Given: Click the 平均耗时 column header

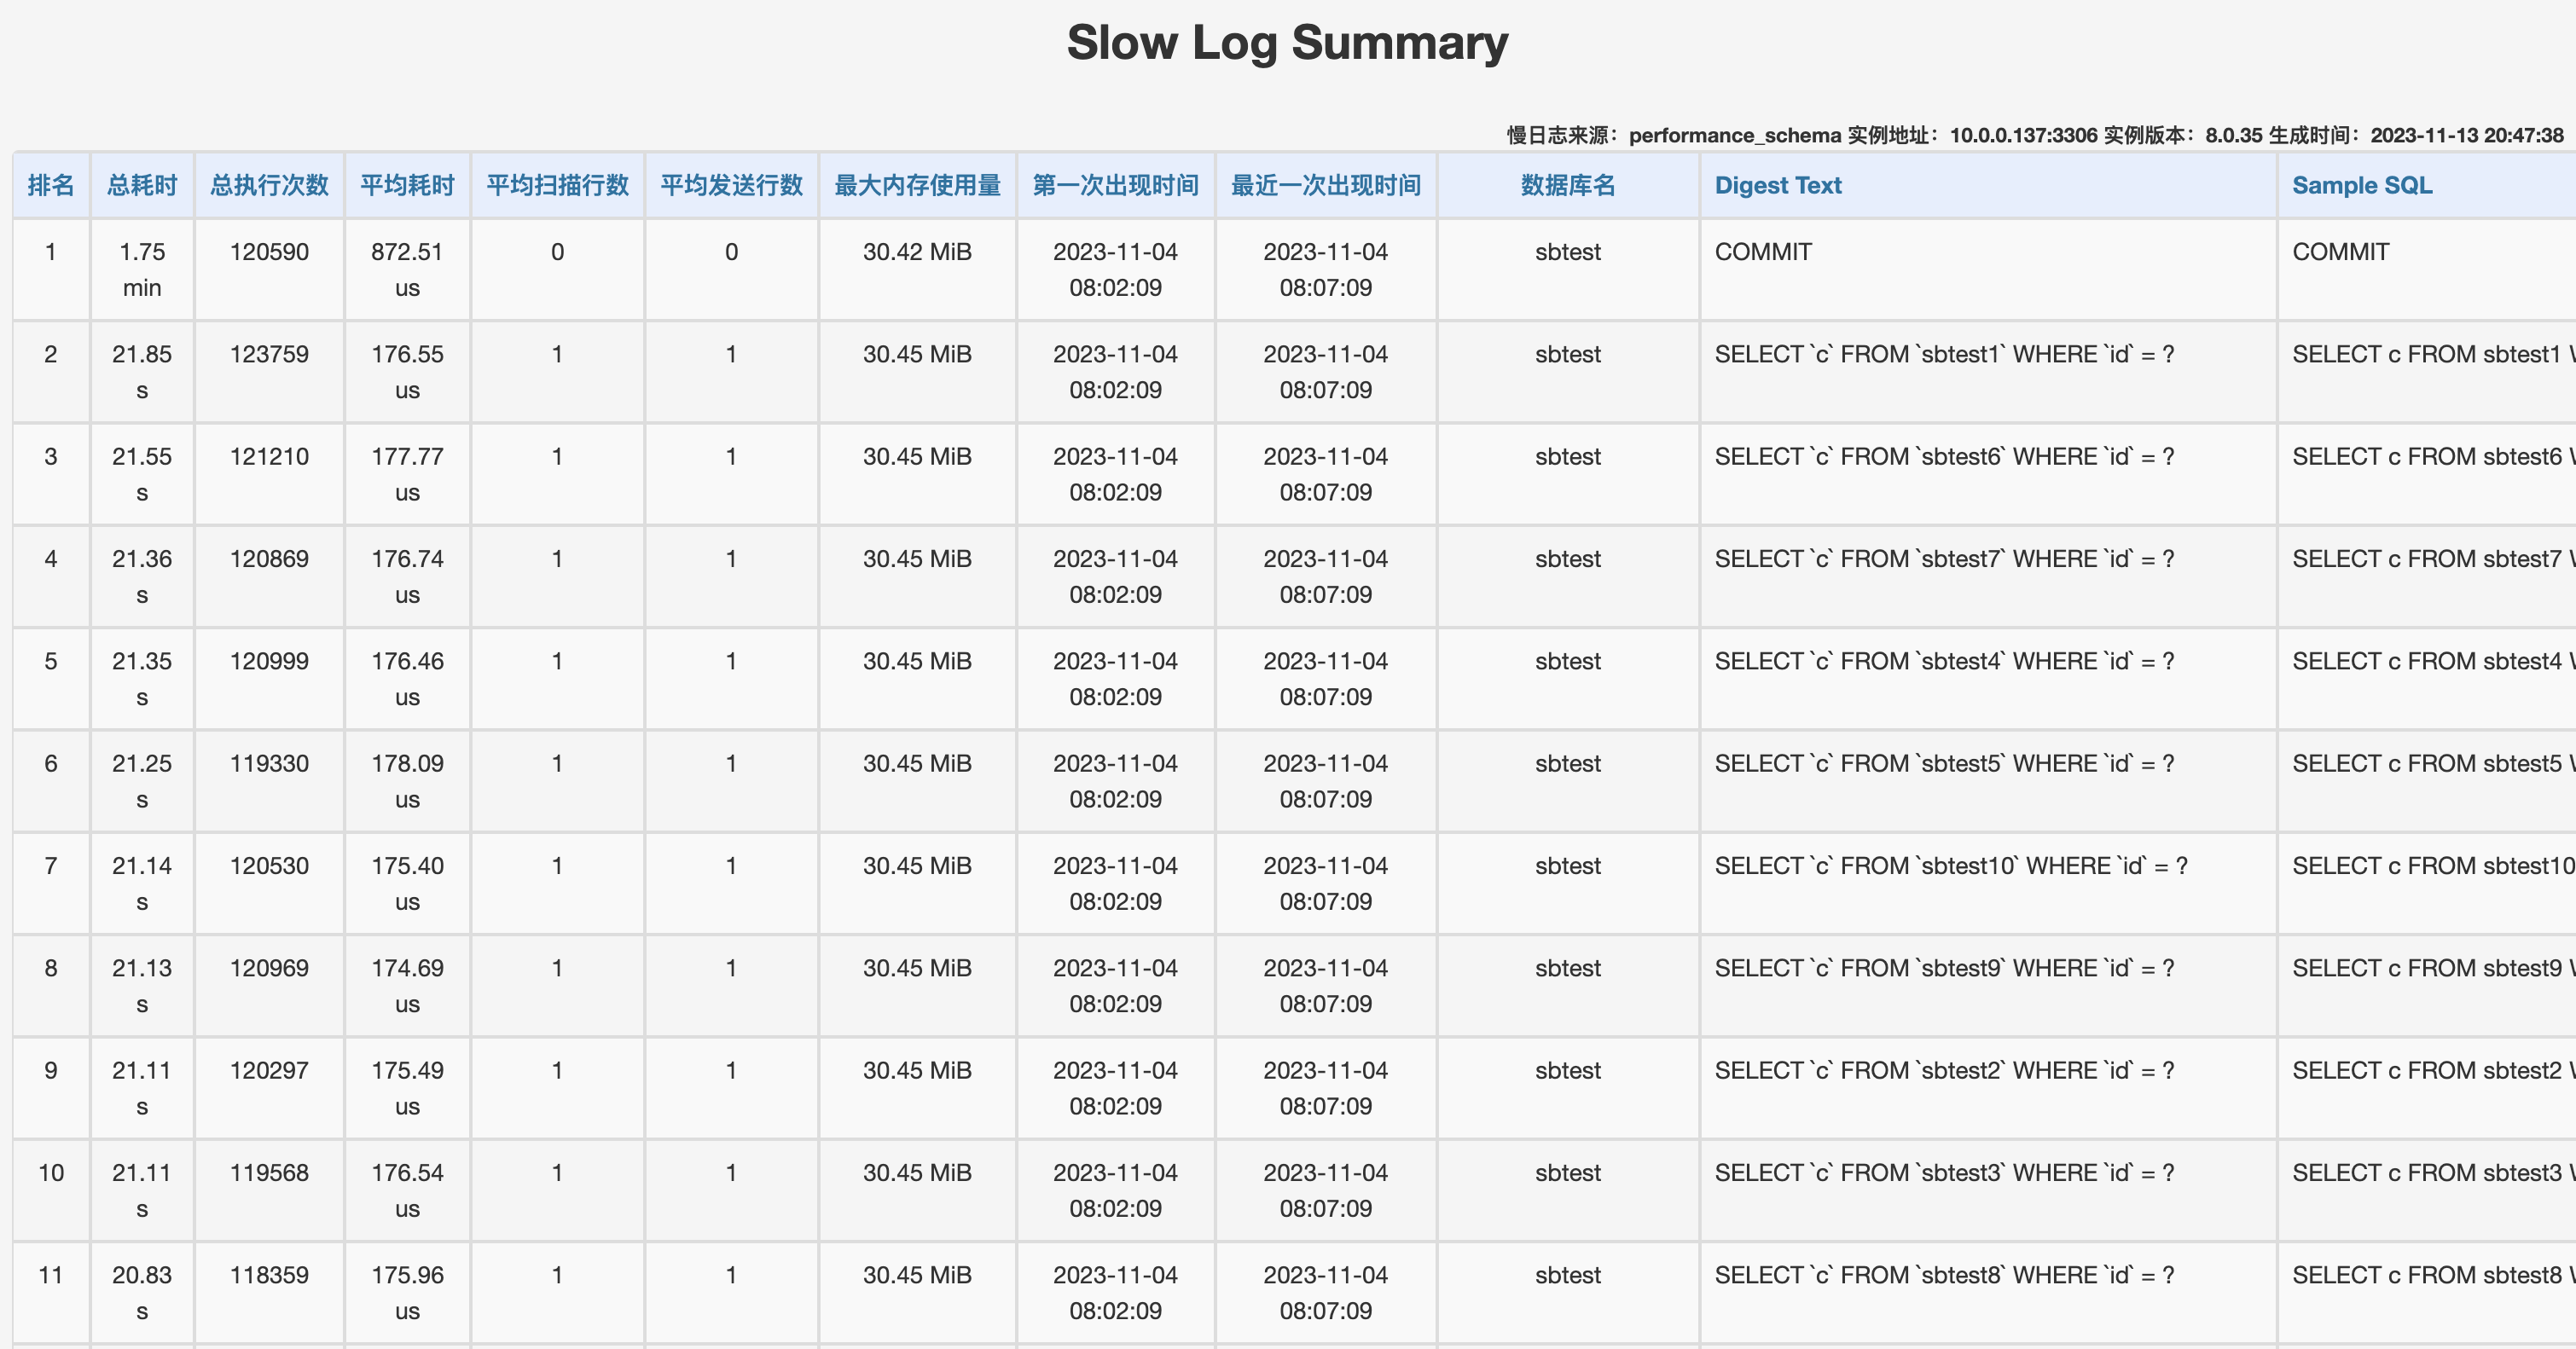Looking at the screenshot, I should tap(407, 185).
